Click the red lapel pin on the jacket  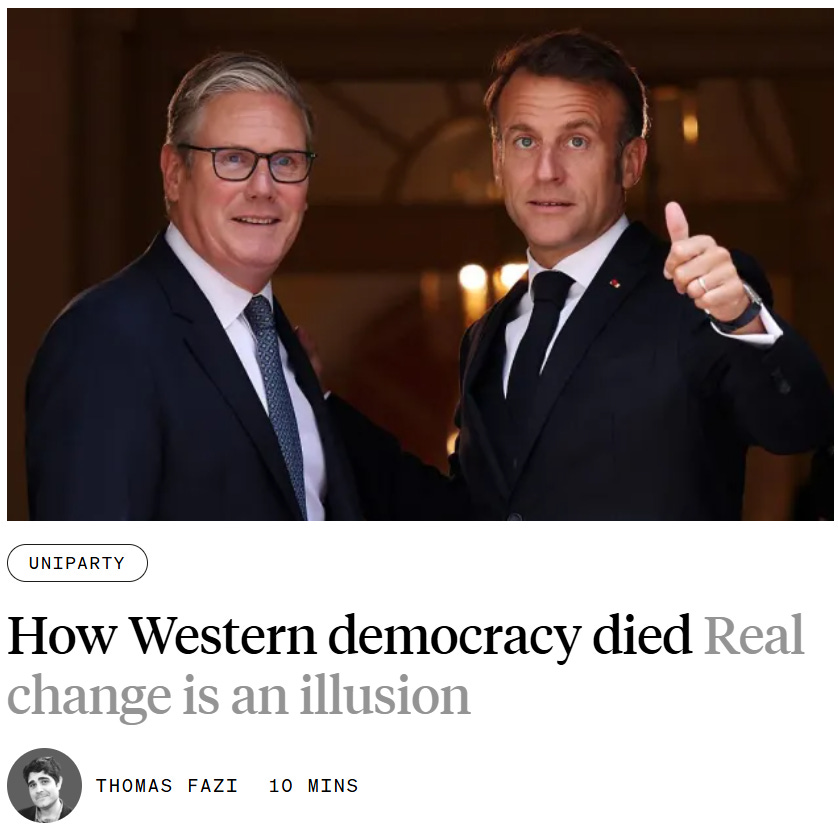tap(616, 283)
